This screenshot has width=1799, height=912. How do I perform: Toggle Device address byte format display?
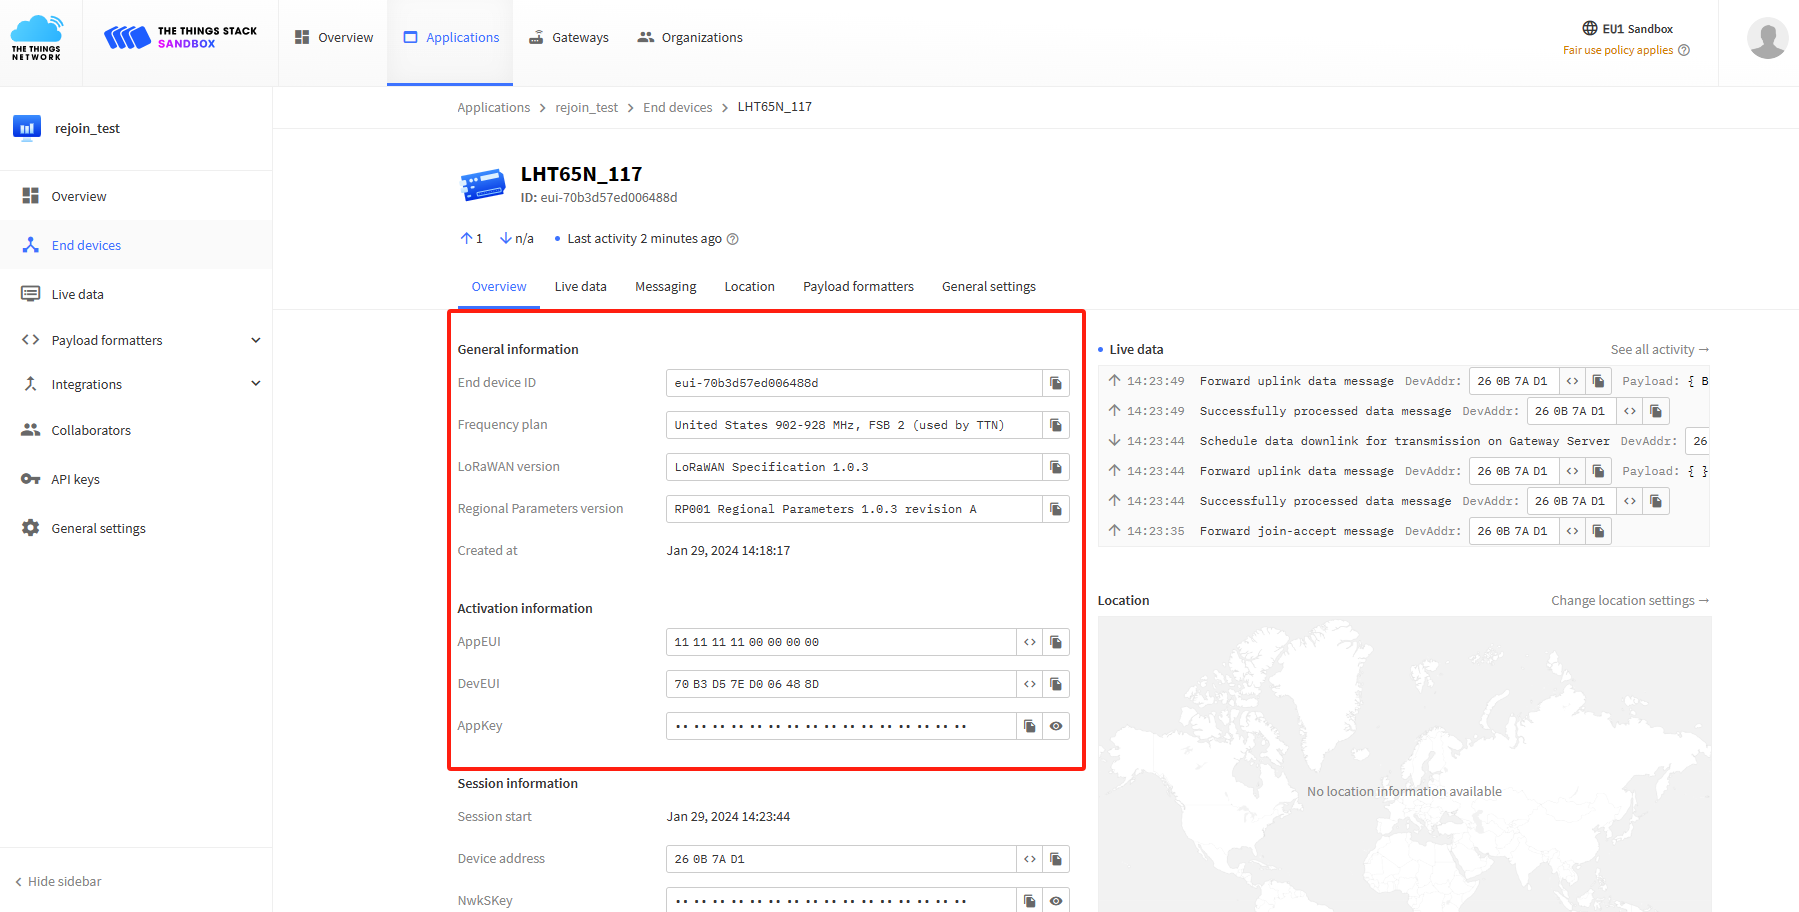[1030, 859]
